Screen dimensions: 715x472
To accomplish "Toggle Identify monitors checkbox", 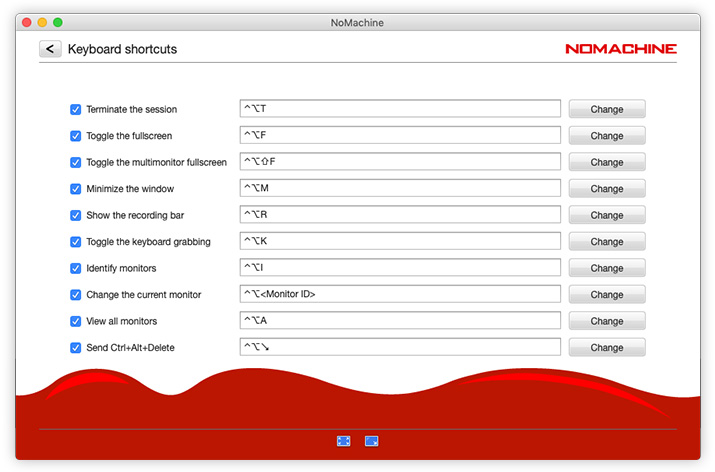I will 76,268.
